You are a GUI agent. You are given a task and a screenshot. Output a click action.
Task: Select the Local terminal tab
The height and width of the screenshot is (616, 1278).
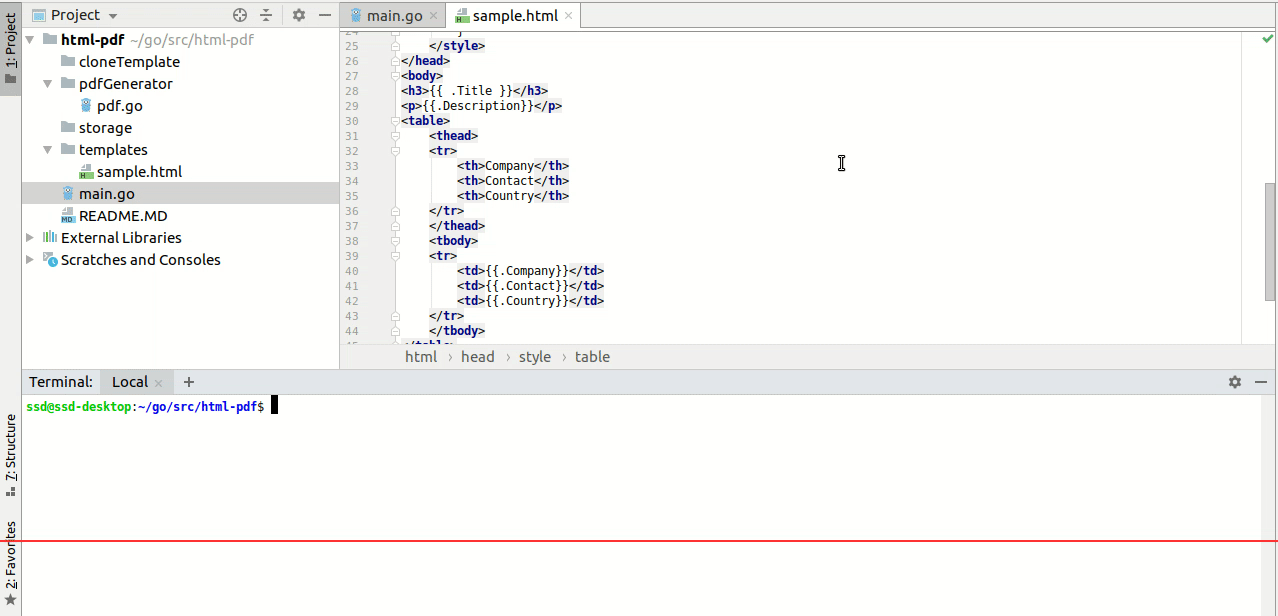tap(129, 382)
